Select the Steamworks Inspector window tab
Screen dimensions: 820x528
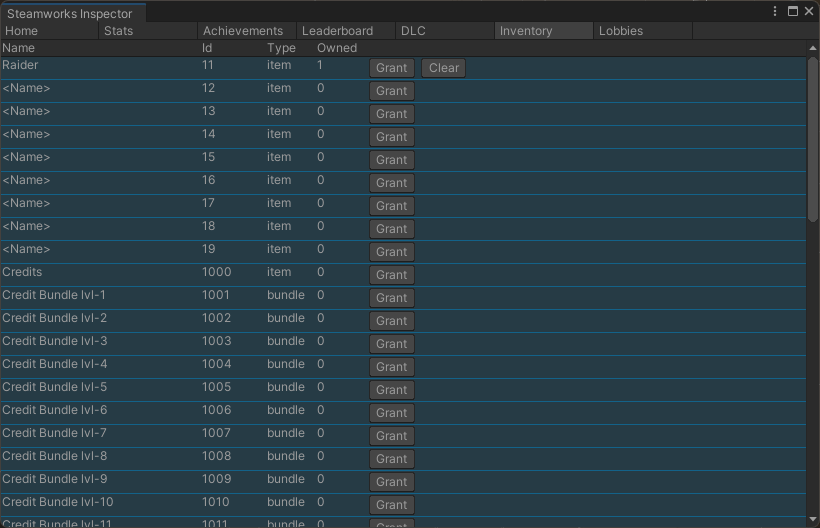coord(73,14)
